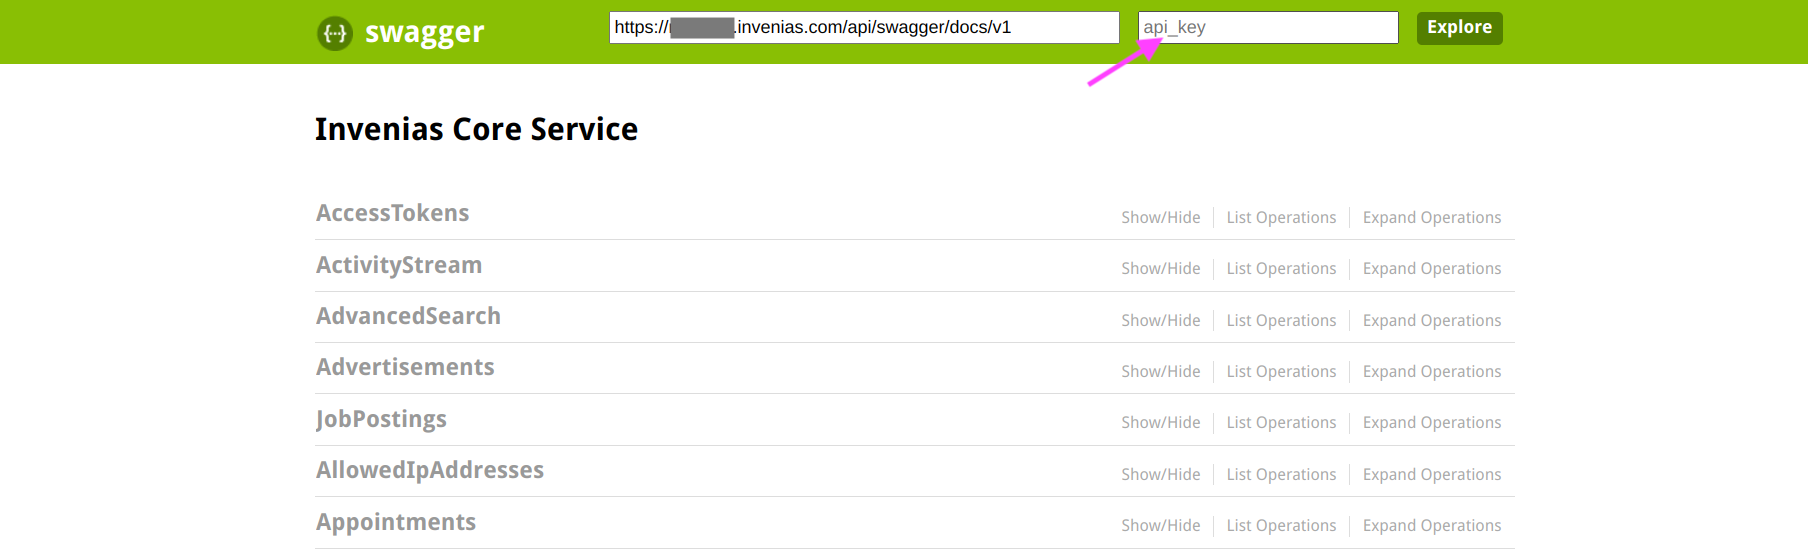
Task: Click the swagger title text
Action: click(x=424, y=33)
